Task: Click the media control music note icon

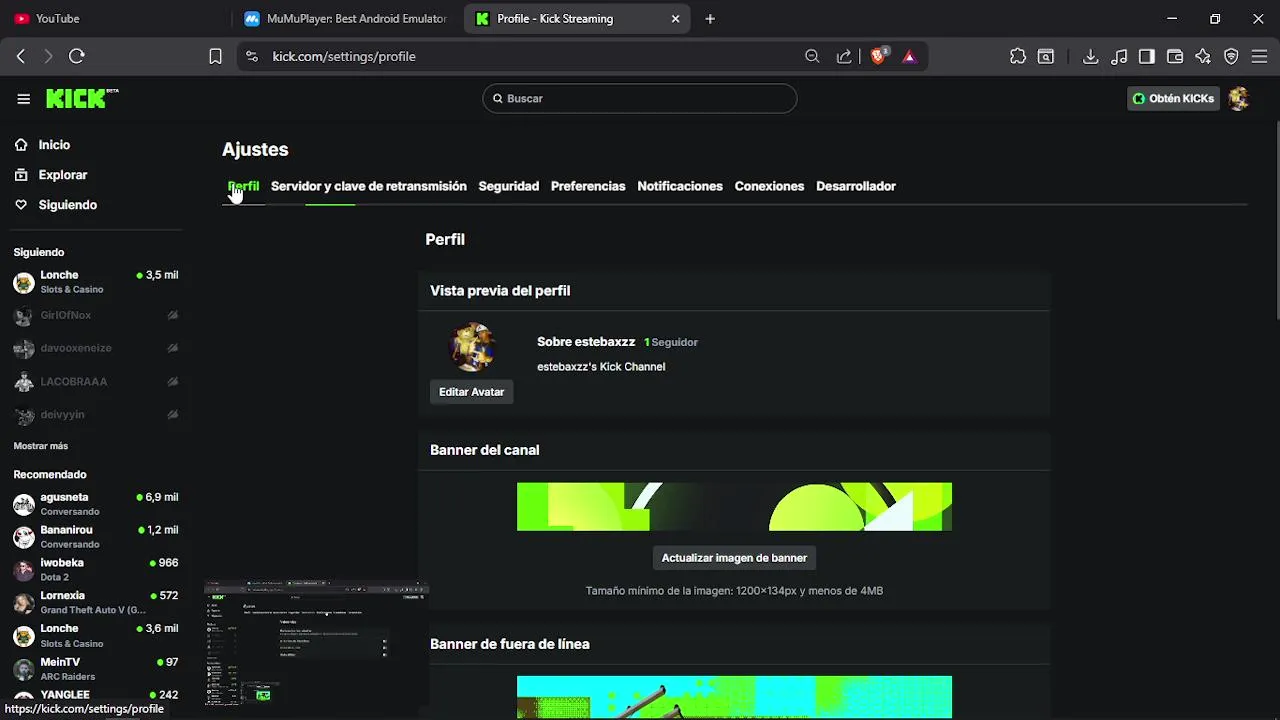Action: point(1119,57)
